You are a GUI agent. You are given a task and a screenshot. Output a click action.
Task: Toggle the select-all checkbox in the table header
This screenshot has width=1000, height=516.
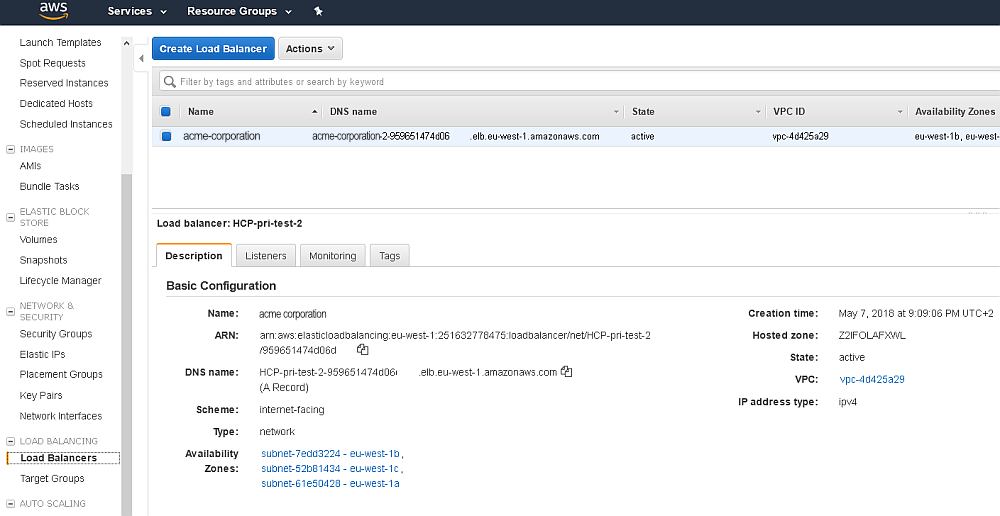[166, 112]
